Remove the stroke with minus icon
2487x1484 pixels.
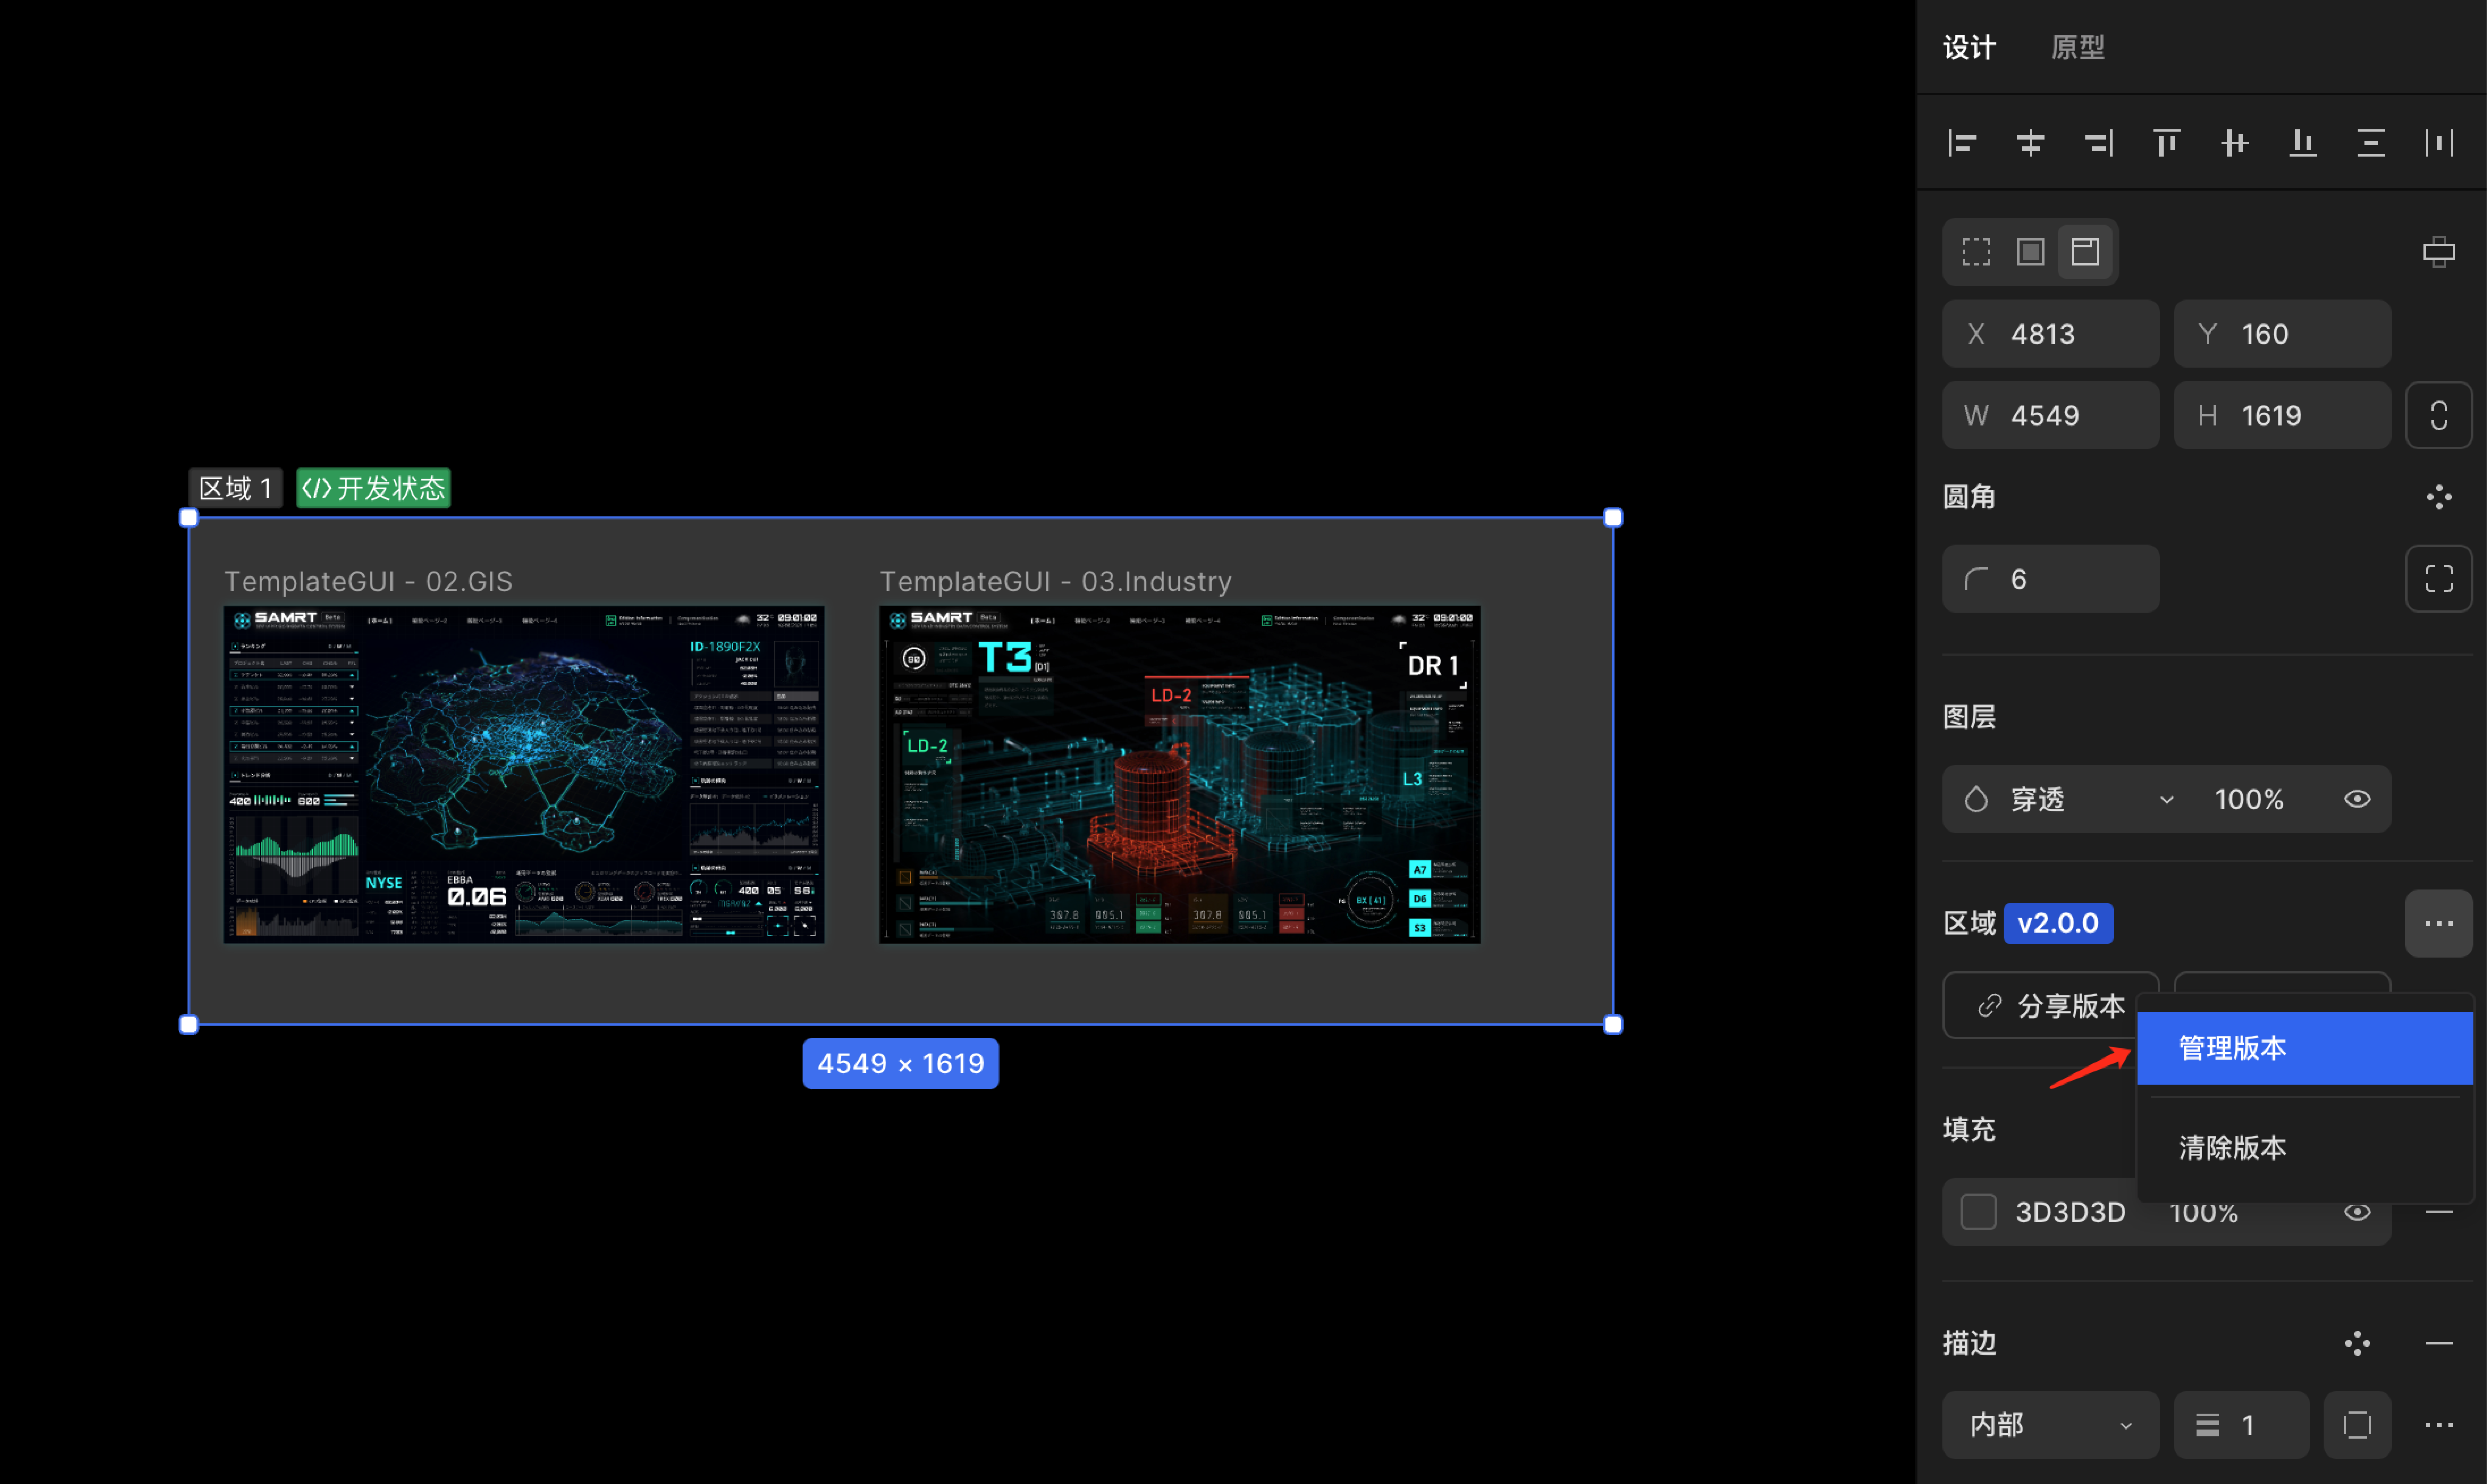(x=2439, y=1343)
